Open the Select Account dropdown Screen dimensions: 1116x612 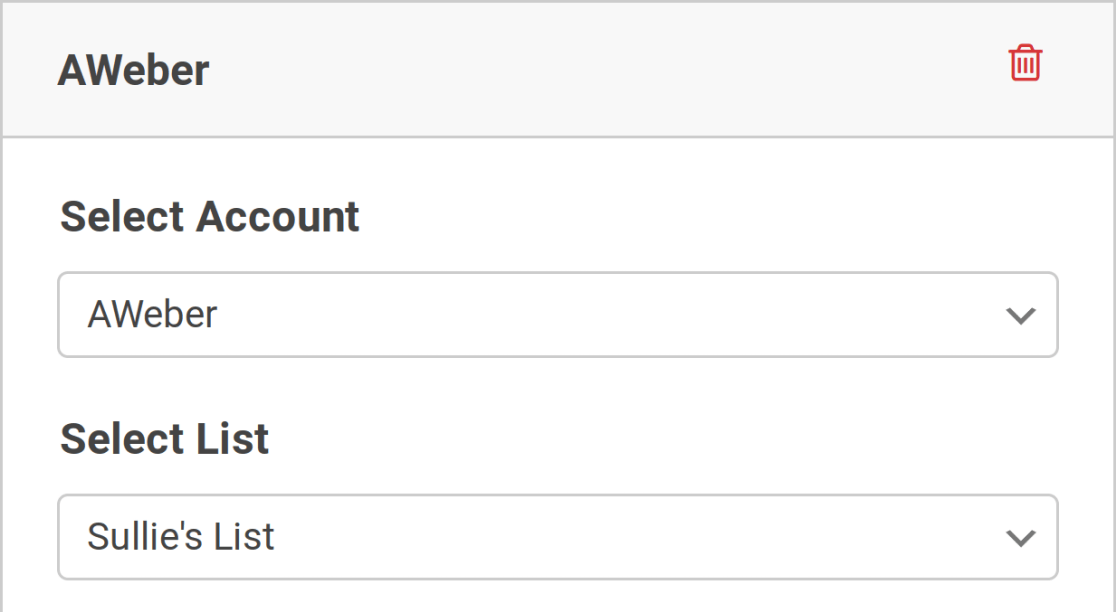coord(557,315)
